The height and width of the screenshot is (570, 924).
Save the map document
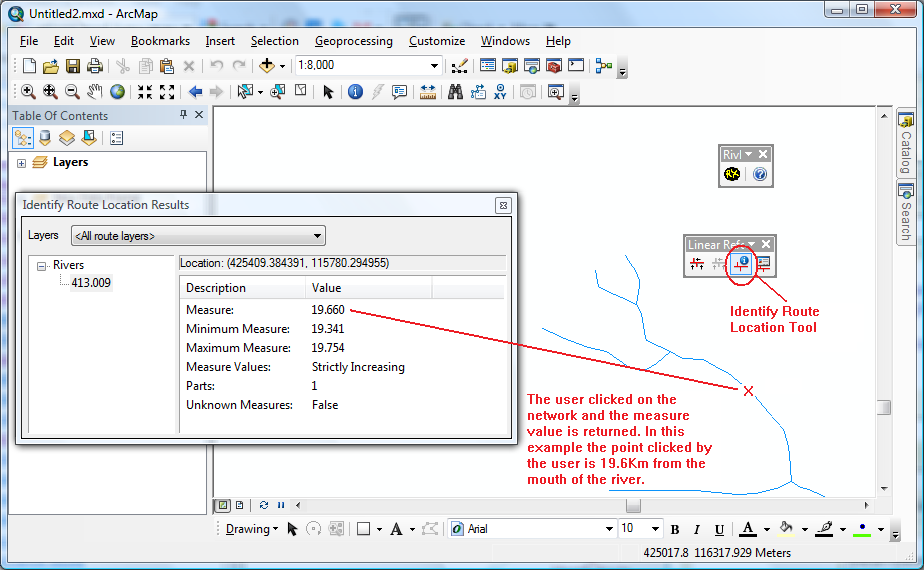pos(72,65)
